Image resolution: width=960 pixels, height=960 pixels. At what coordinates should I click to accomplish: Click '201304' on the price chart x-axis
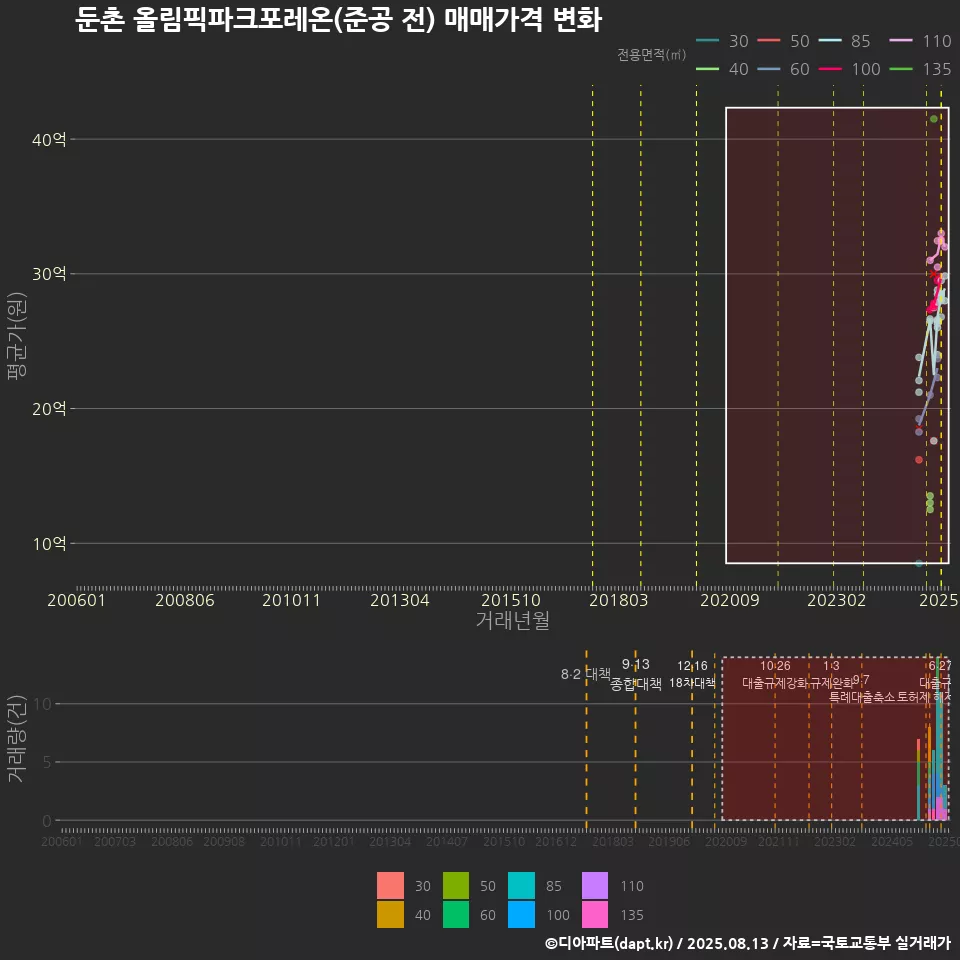(x=400, y=600)
